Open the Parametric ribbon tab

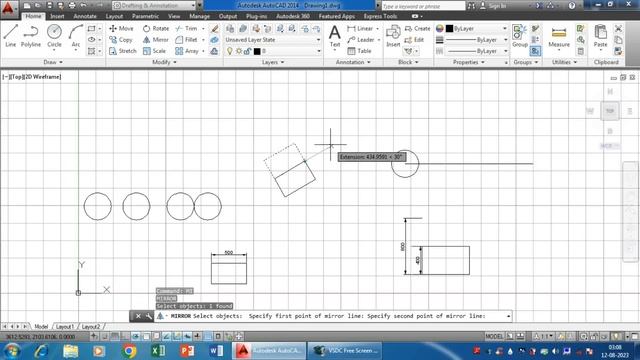pos(145,16)
